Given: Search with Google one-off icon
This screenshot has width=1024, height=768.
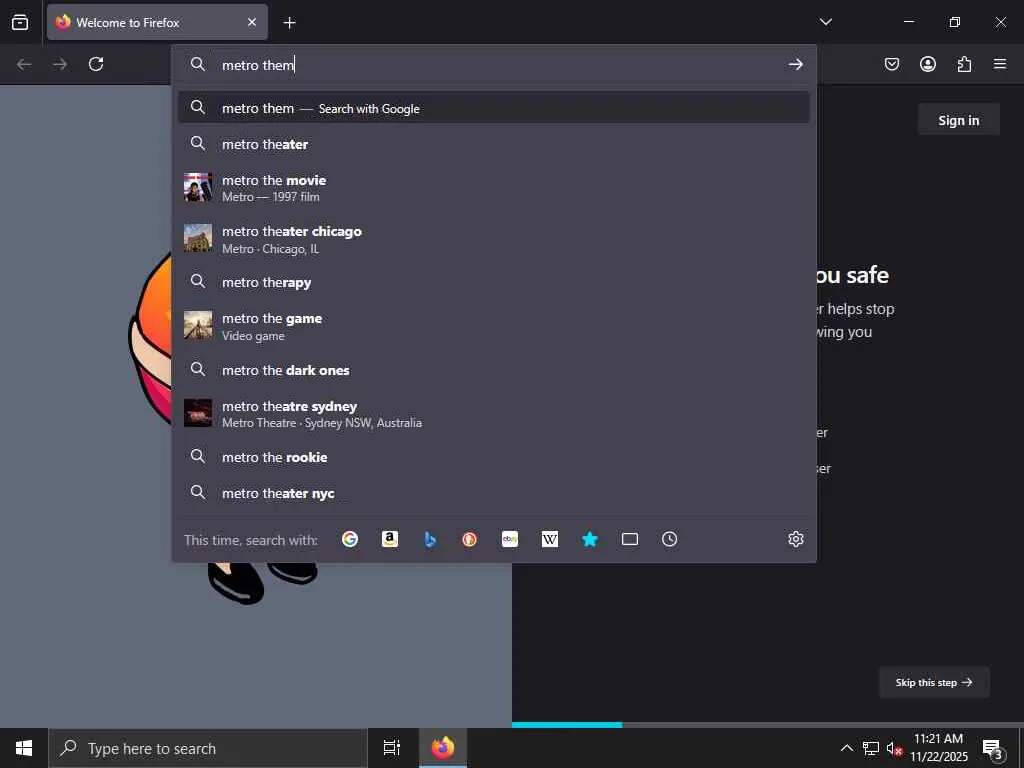Looking at the screenshot, I should pos(350,539).
